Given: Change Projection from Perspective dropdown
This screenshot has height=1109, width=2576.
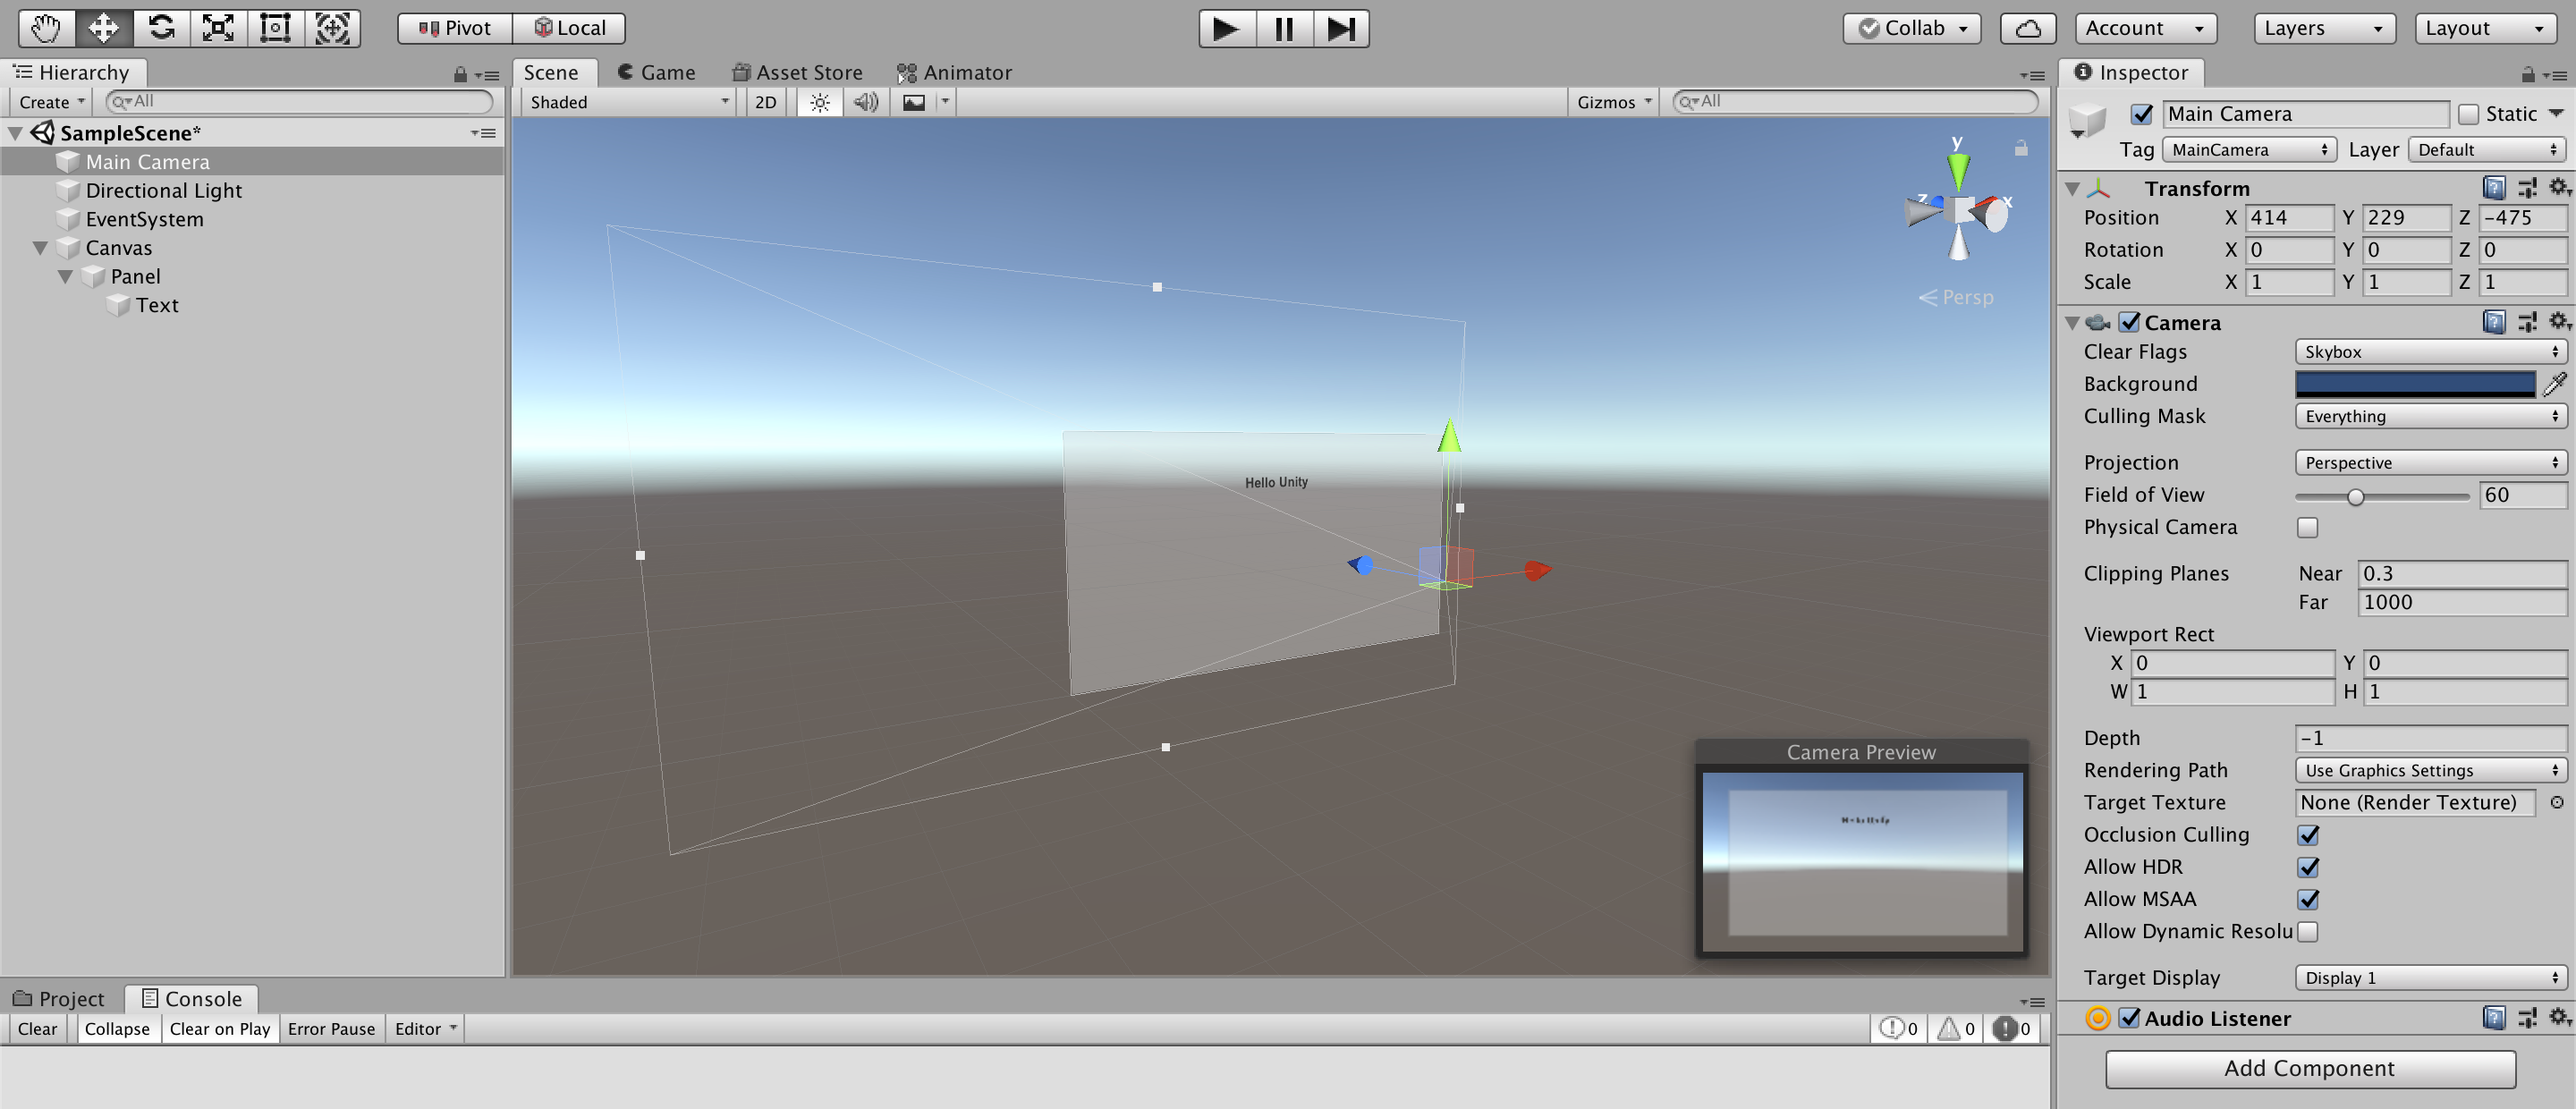Looking at the screenshot, I should (x=2430, y=462).
